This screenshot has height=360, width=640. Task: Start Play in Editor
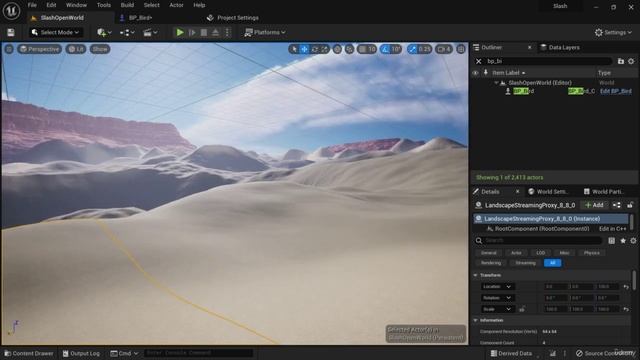coord(180,33)
